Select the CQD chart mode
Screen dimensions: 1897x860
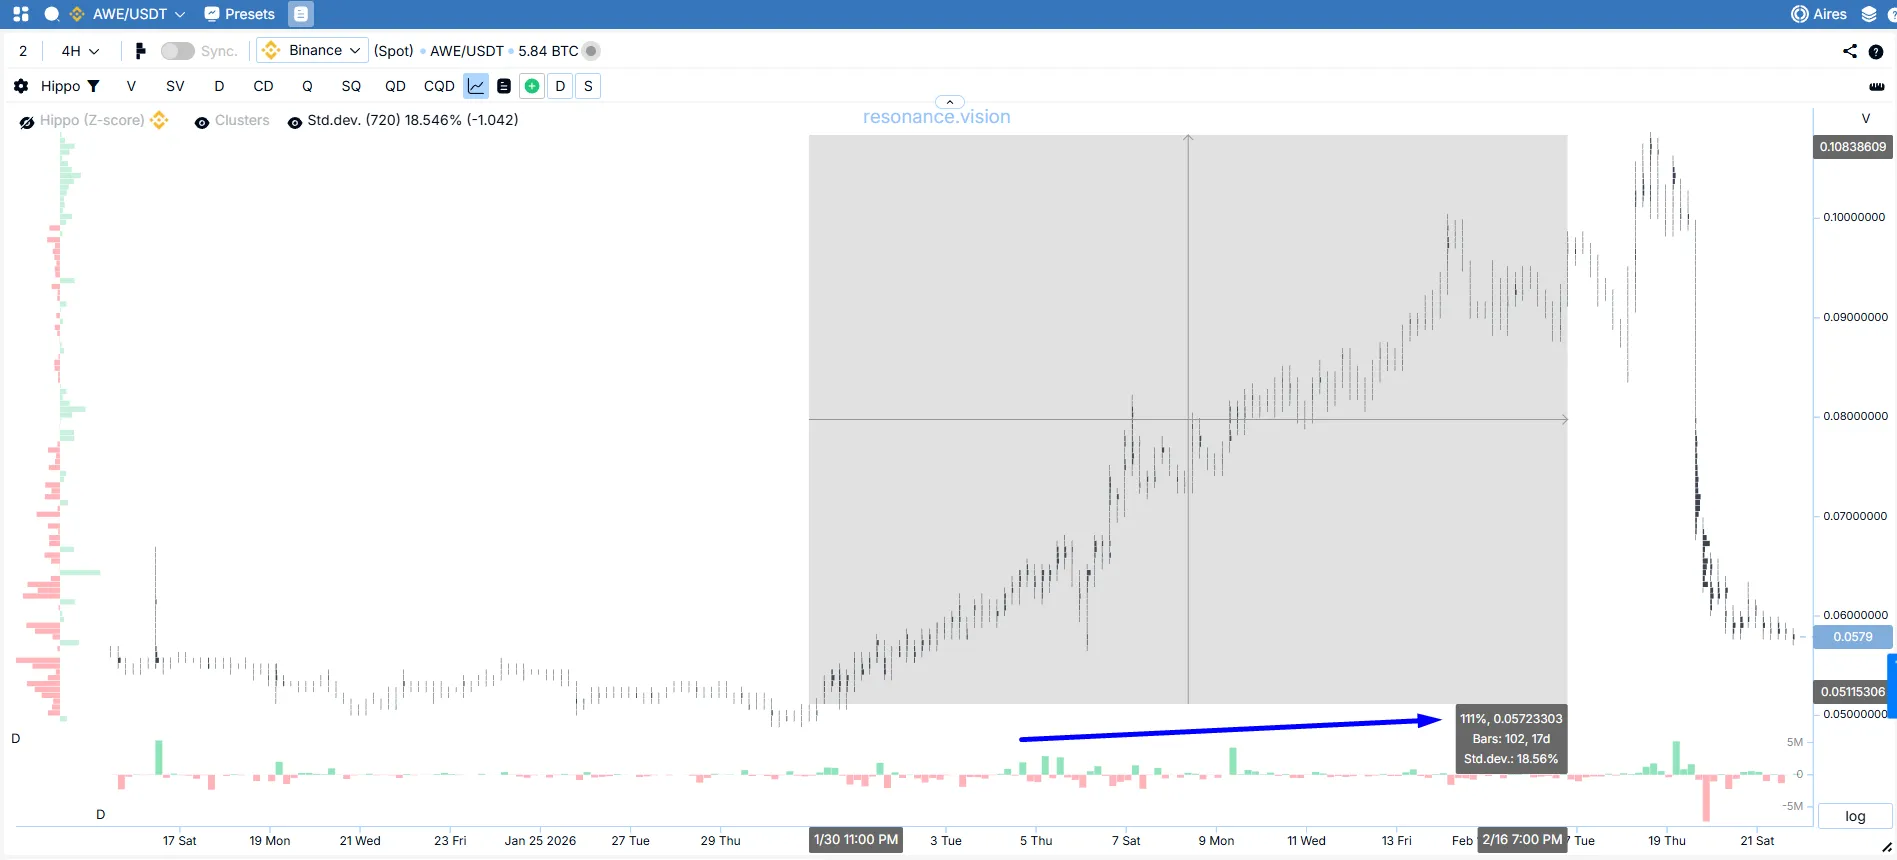click(439, 86)
